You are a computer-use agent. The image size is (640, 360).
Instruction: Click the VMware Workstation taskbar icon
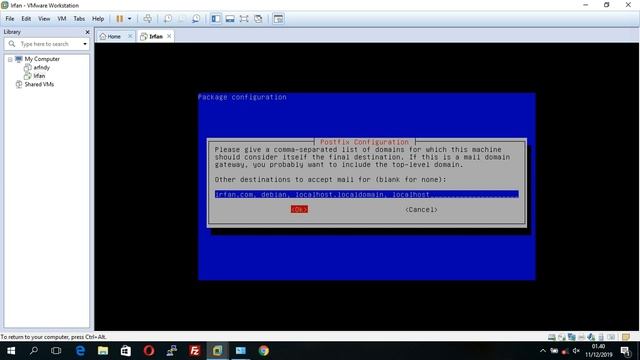(218, 351)
